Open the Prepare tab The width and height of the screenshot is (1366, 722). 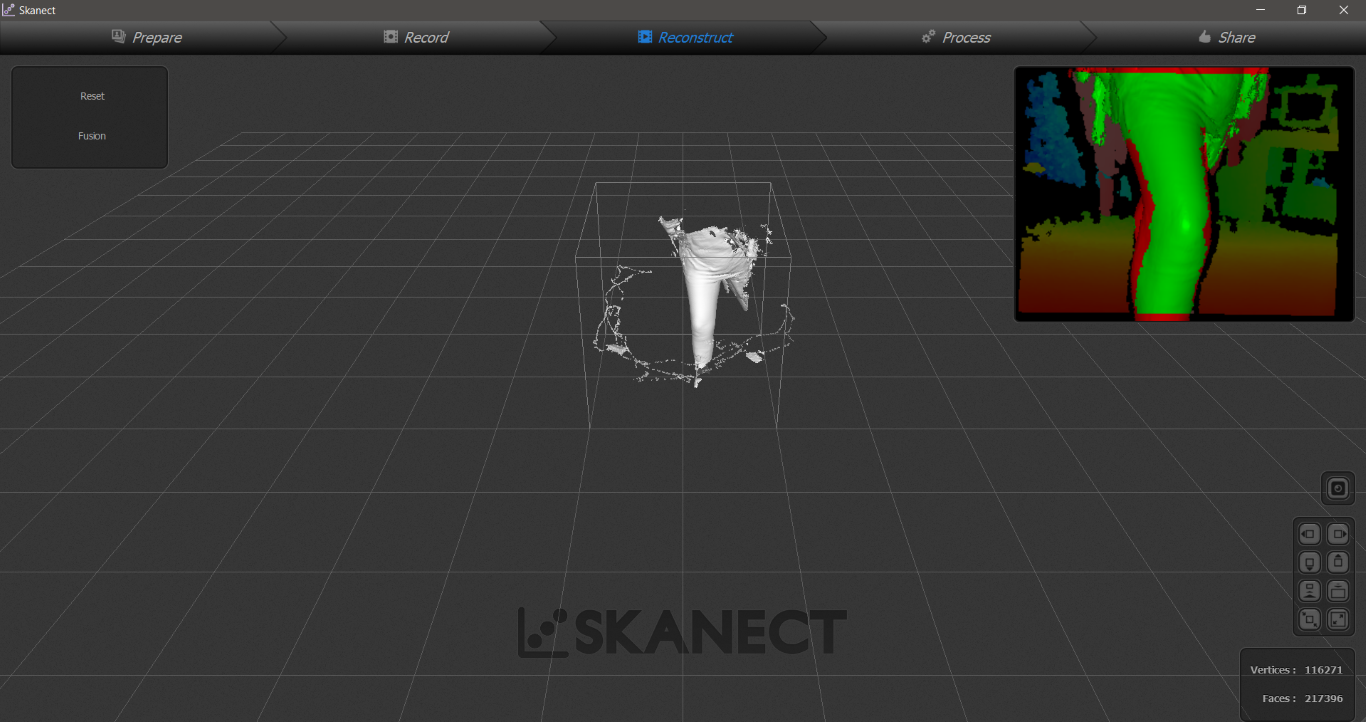pyautogui.click(x=146, y=37)
